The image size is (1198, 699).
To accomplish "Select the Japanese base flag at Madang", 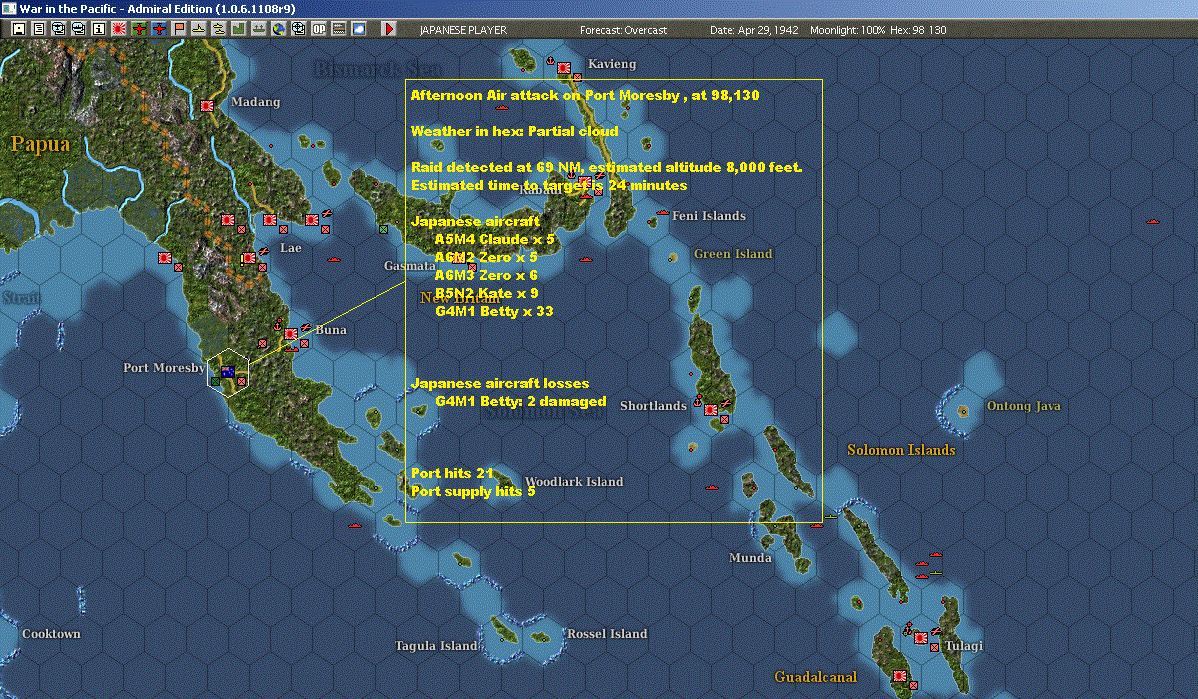I will [207, 105].
